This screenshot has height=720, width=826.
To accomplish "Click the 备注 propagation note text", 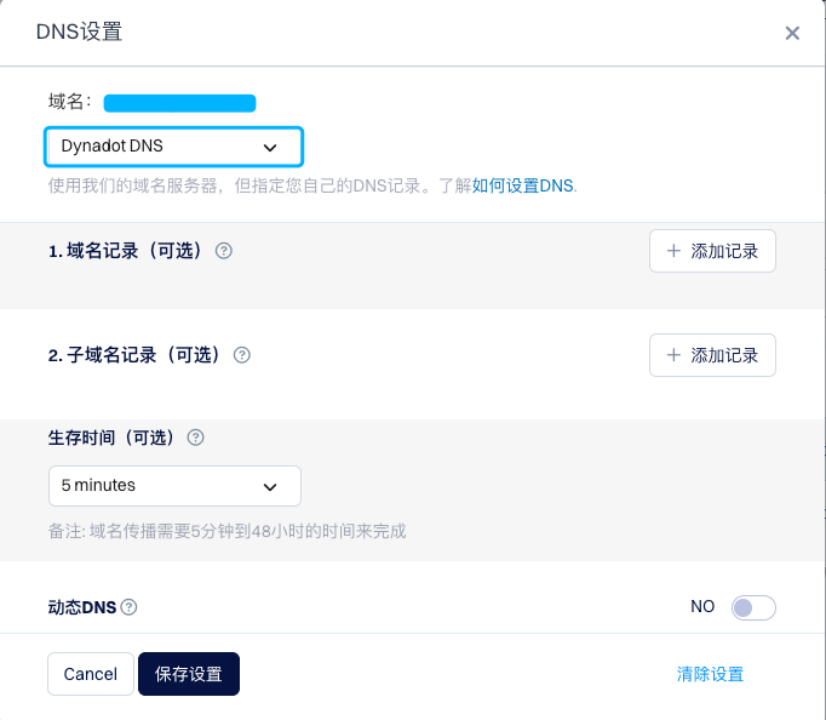I will tap(227, 531).
